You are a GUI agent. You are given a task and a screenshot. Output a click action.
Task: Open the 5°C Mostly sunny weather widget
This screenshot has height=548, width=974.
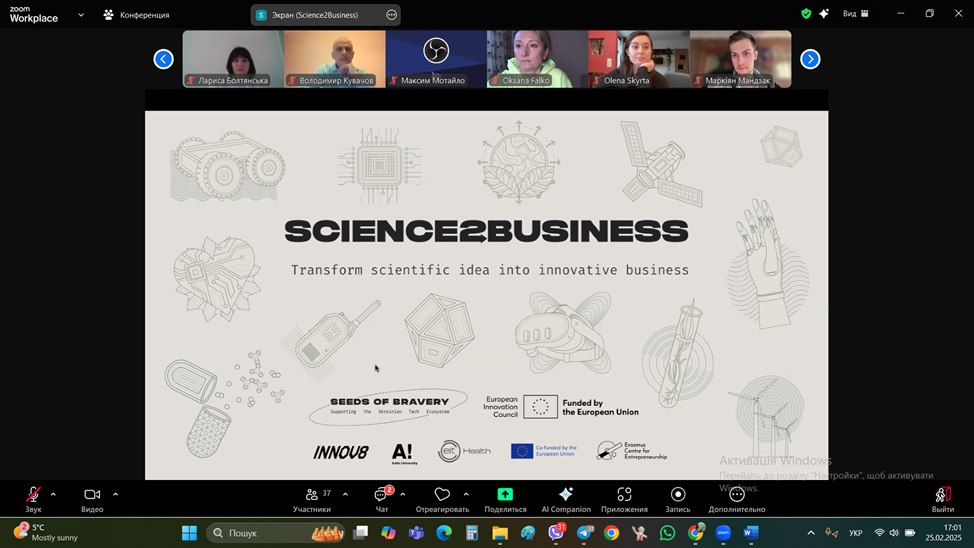click(x=47, y=532)
